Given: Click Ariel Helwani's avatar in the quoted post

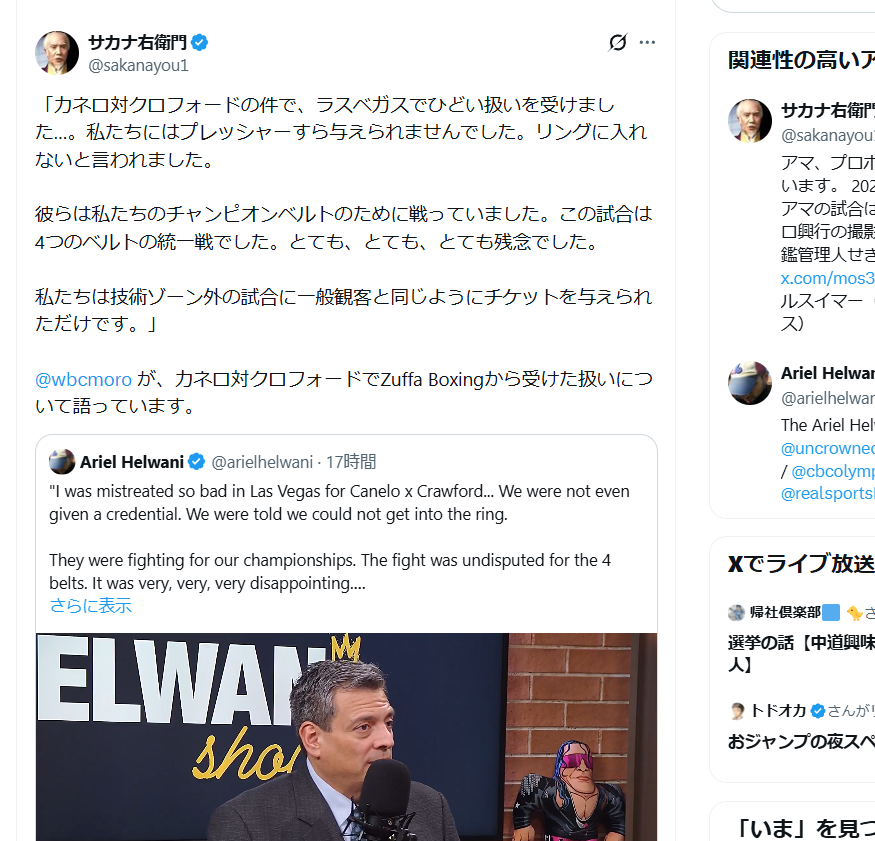Looking at the screenshot, I should click(62, 462).
